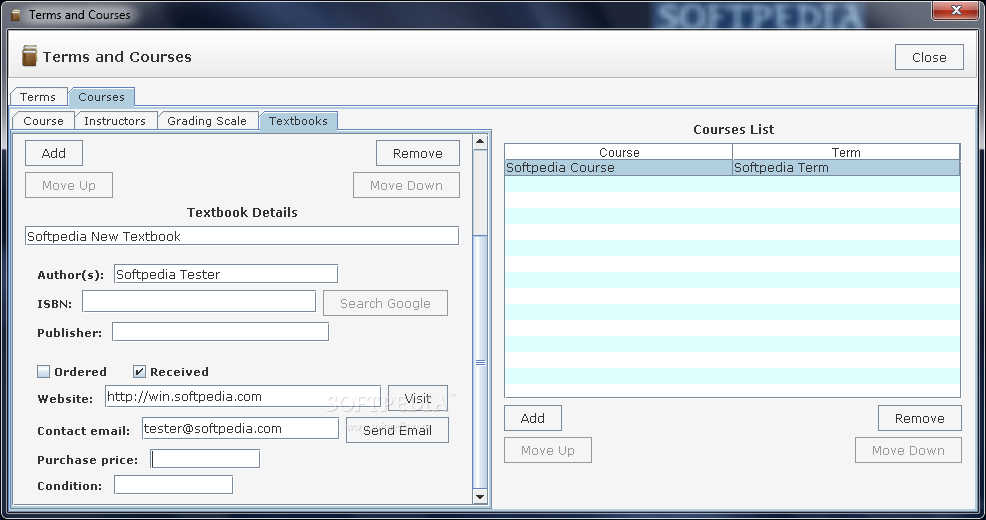
Task: Close the window with X button
Action: coord(956,10)
